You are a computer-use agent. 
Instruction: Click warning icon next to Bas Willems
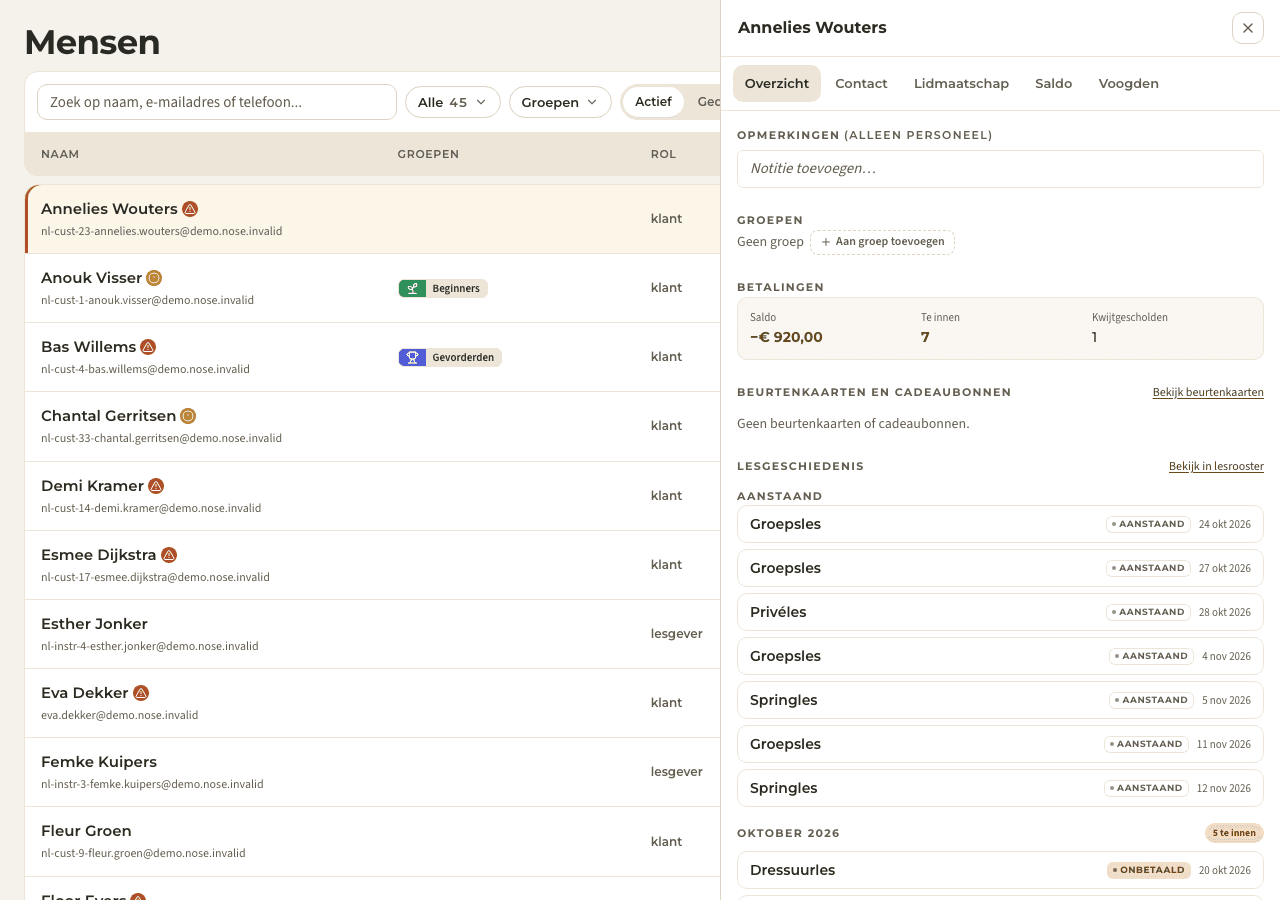[x=148, y=347]
